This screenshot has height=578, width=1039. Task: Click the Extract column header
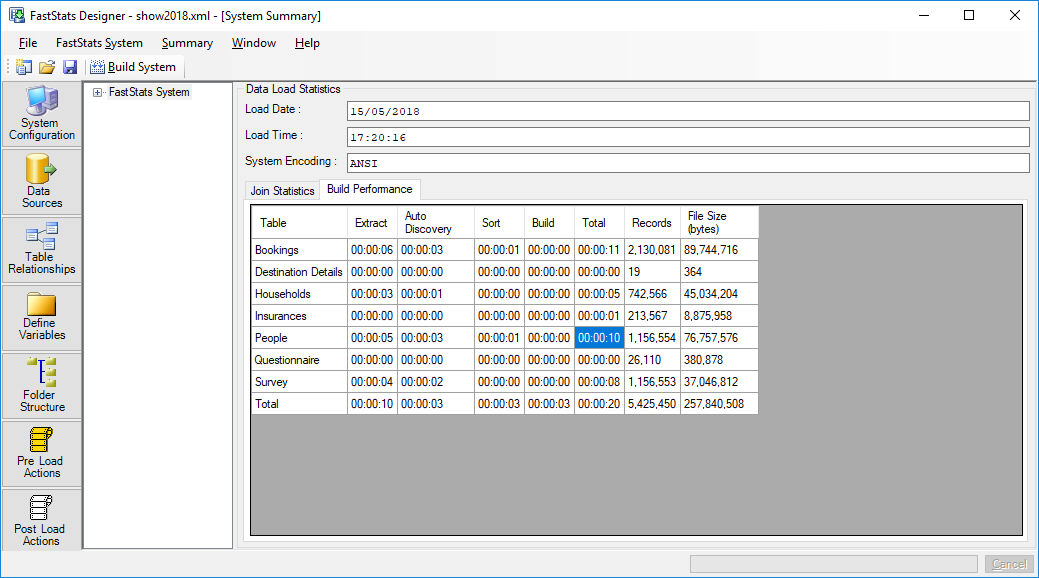[x=372, y=223]
